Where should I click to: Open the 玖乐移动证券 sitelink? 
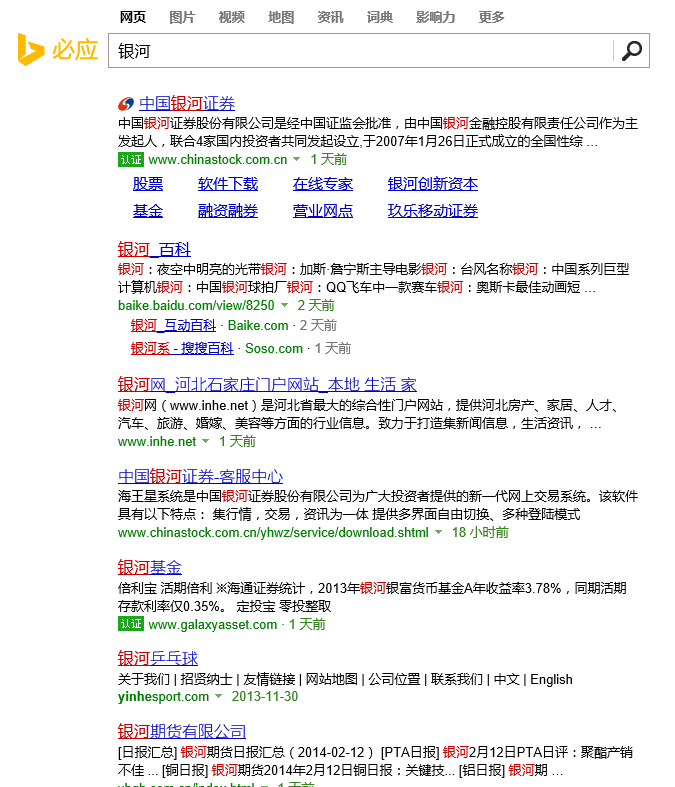tap(433, 211)
